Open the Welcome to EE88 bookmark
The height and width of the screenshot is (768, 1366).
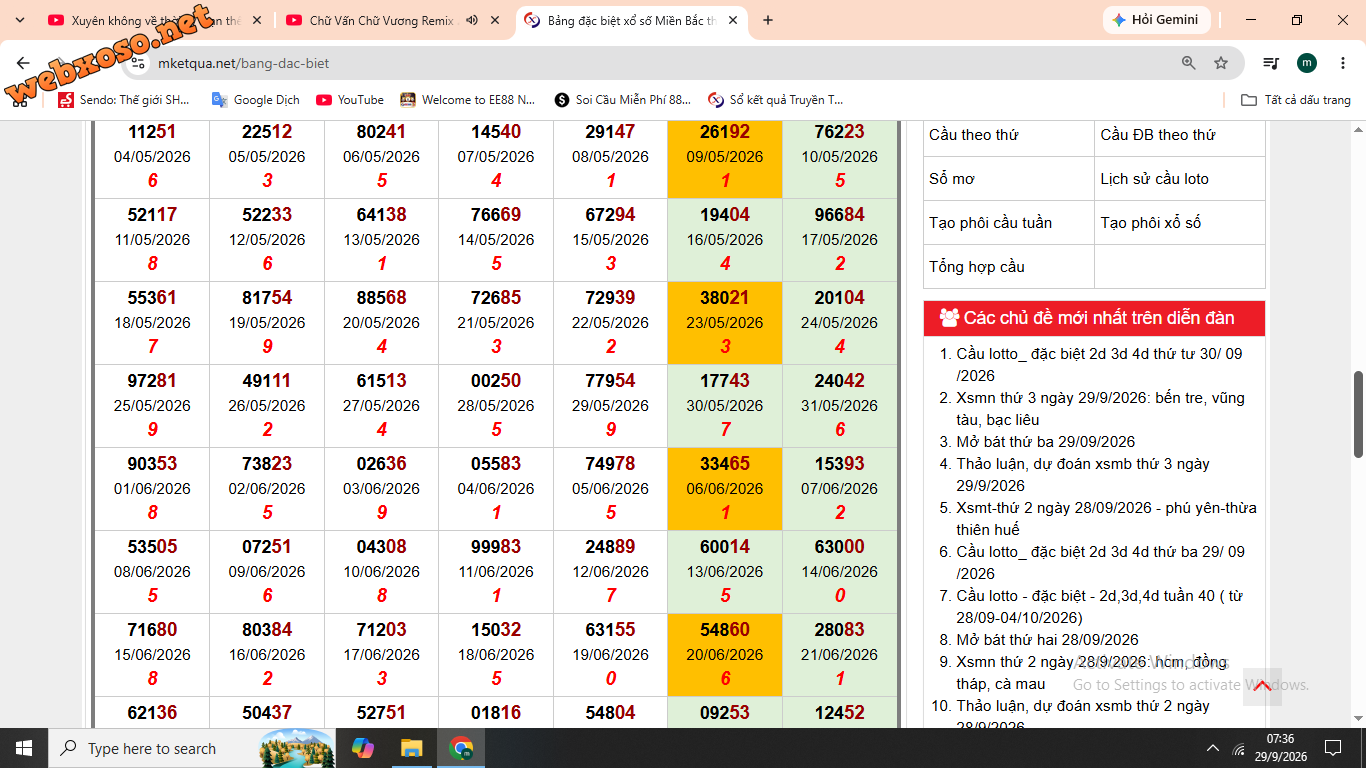point(468,100)
